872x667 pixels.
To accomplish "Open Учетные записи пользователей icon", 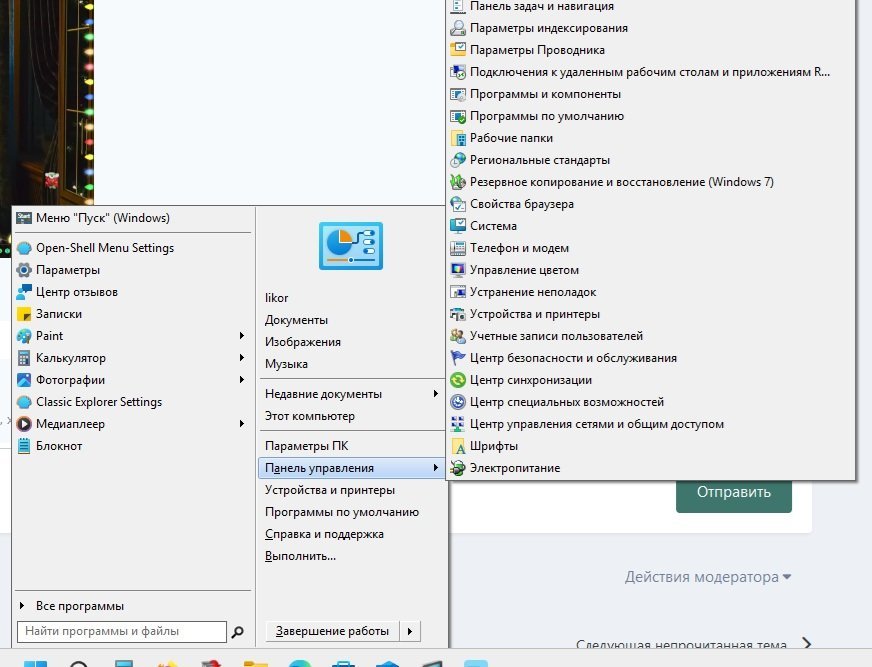I will (458, 336).
